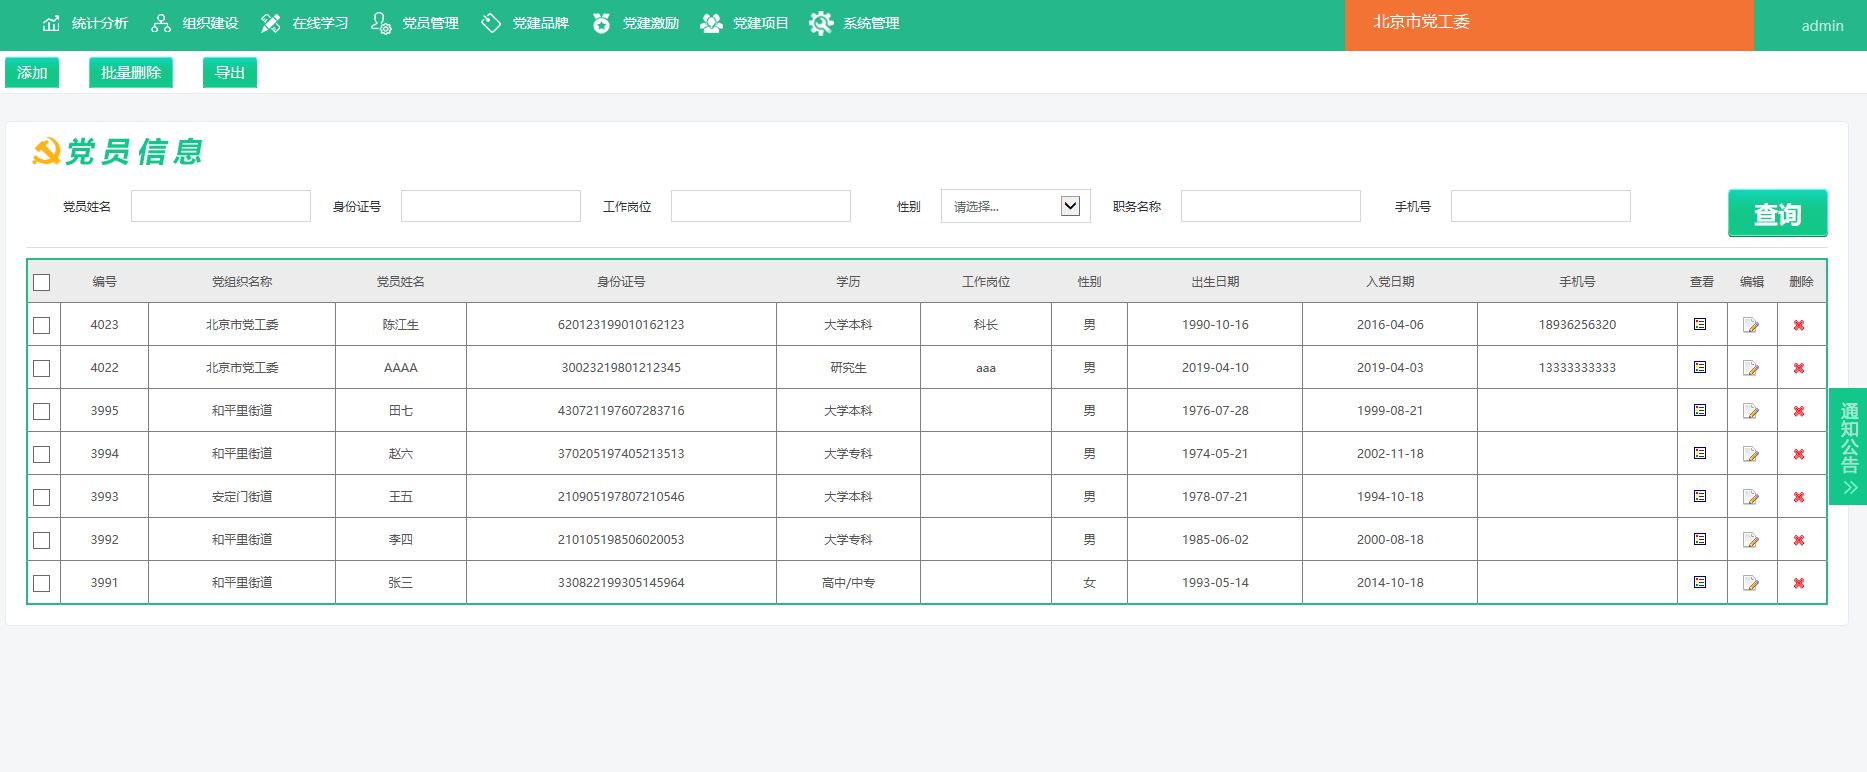View details of record 3992
This screenshot has width=1867, height=772.
tap(1700, 539)
